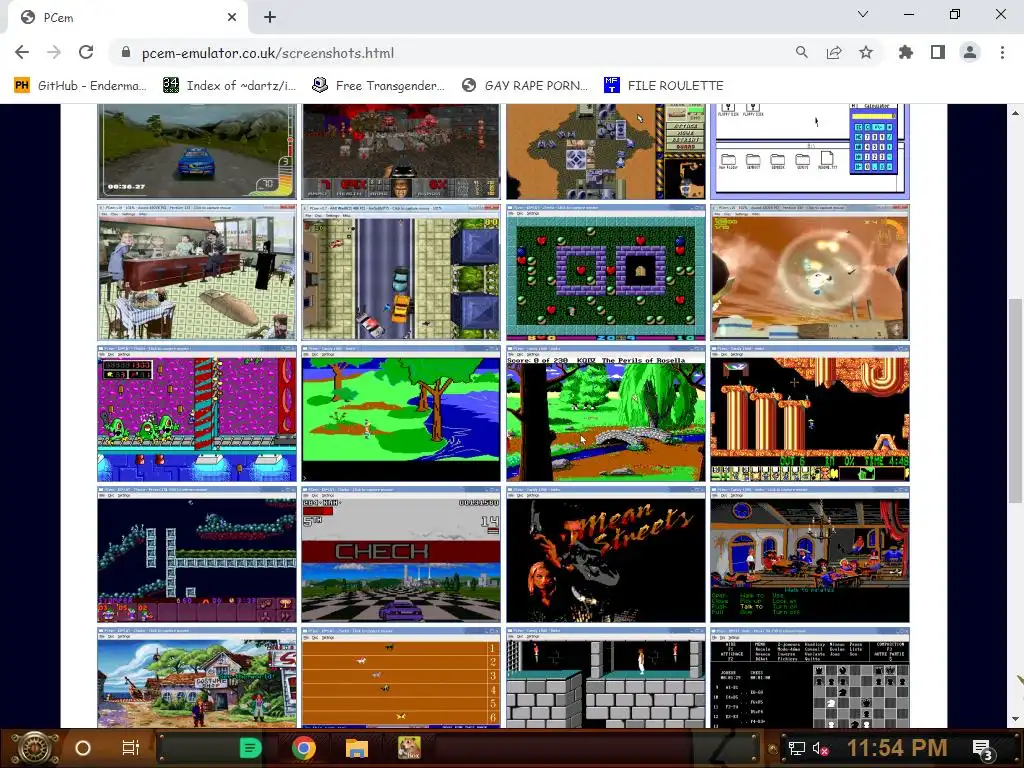Bookmark this page with the star

[866, 53]
